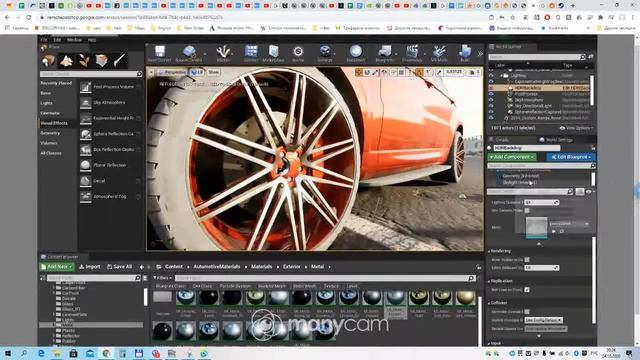The height and width of the screenshot is (360, 640).
Task: Toggle visibility eye for HDRIBackdrop row
Action: tap(491, 88)
